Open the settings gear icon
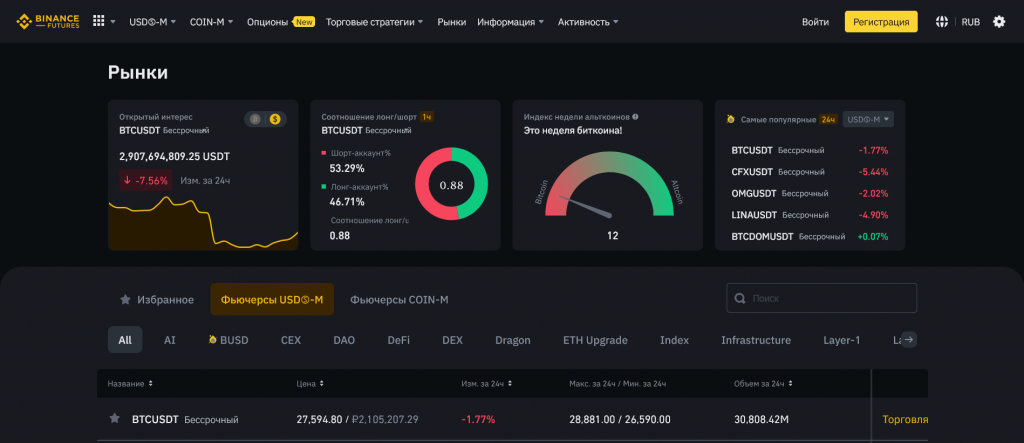 [999, 22]
